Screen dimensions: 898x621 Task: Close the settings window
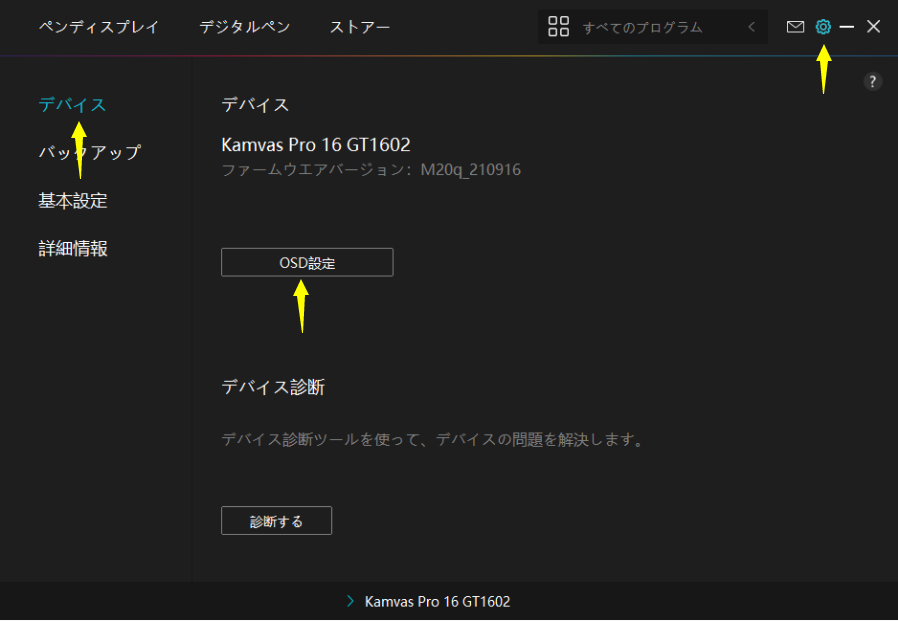[x=873, y=26]
